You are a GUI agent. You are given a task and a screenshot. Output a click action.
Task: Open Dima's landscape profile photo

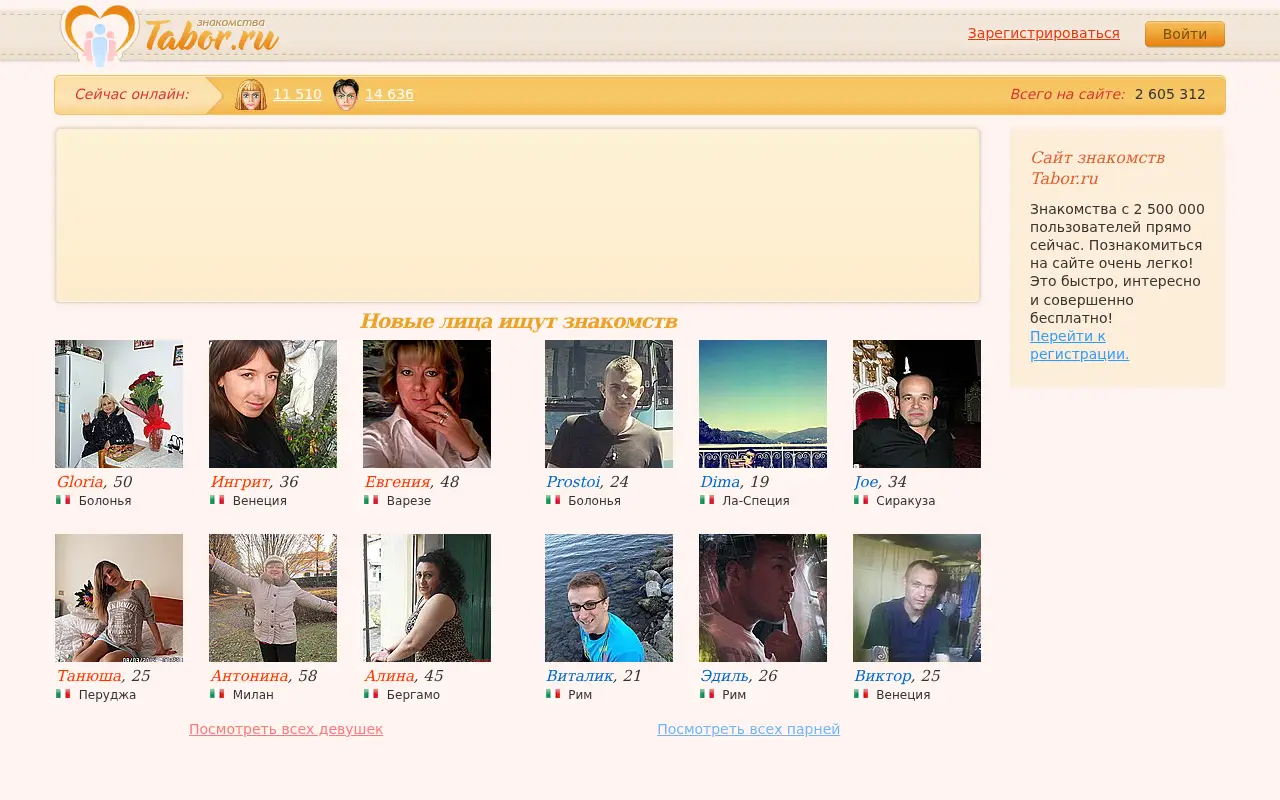(763, 404)
